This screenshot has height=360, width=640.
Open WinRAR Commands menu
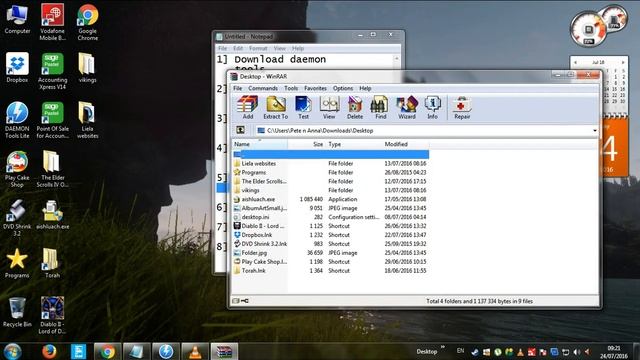pos(263,88)
